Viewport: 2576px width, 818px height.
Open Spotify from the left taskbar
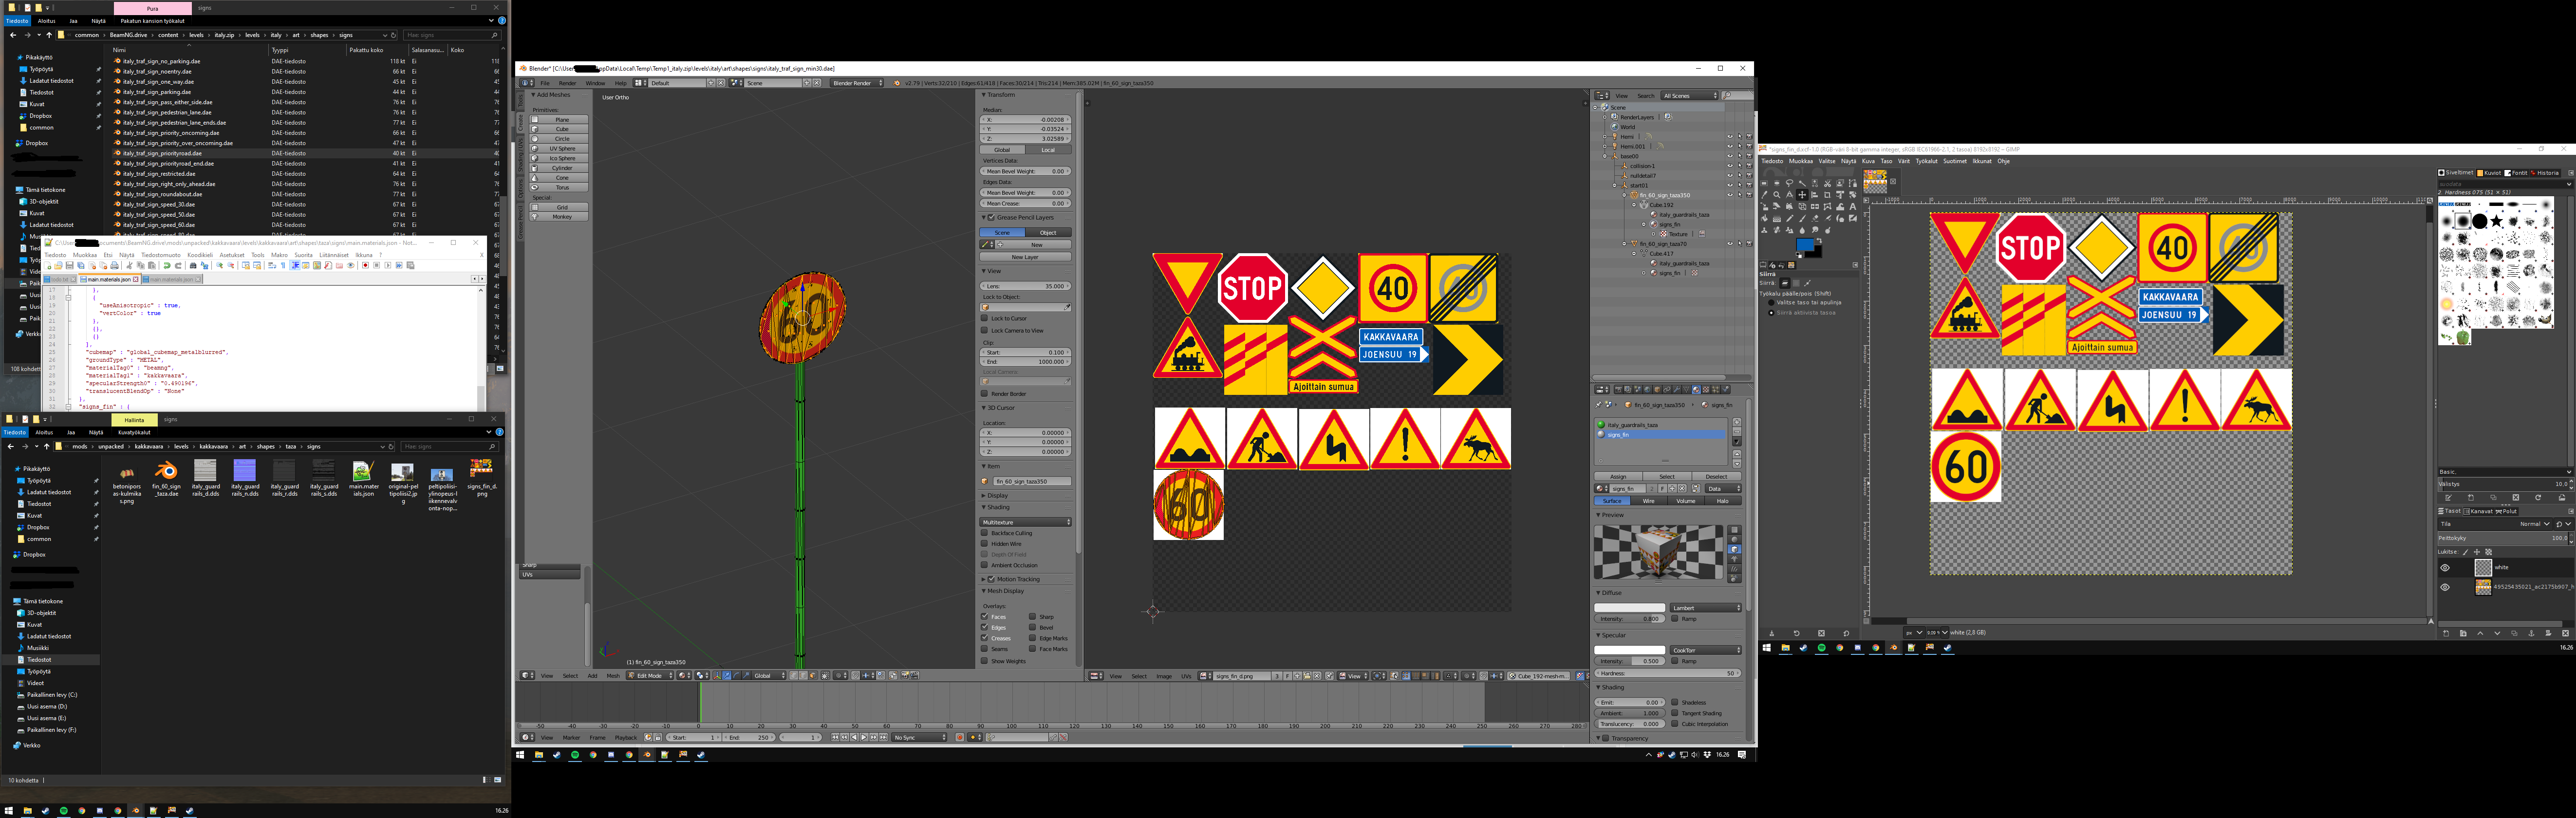(x=64, y=810)
